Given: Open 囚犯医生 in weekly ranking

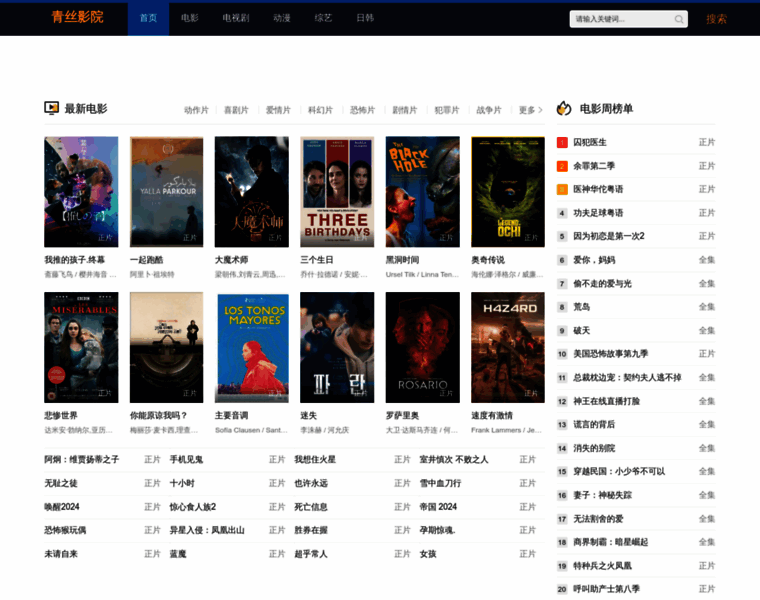Looking at the screenshot, I should [590, 142].
